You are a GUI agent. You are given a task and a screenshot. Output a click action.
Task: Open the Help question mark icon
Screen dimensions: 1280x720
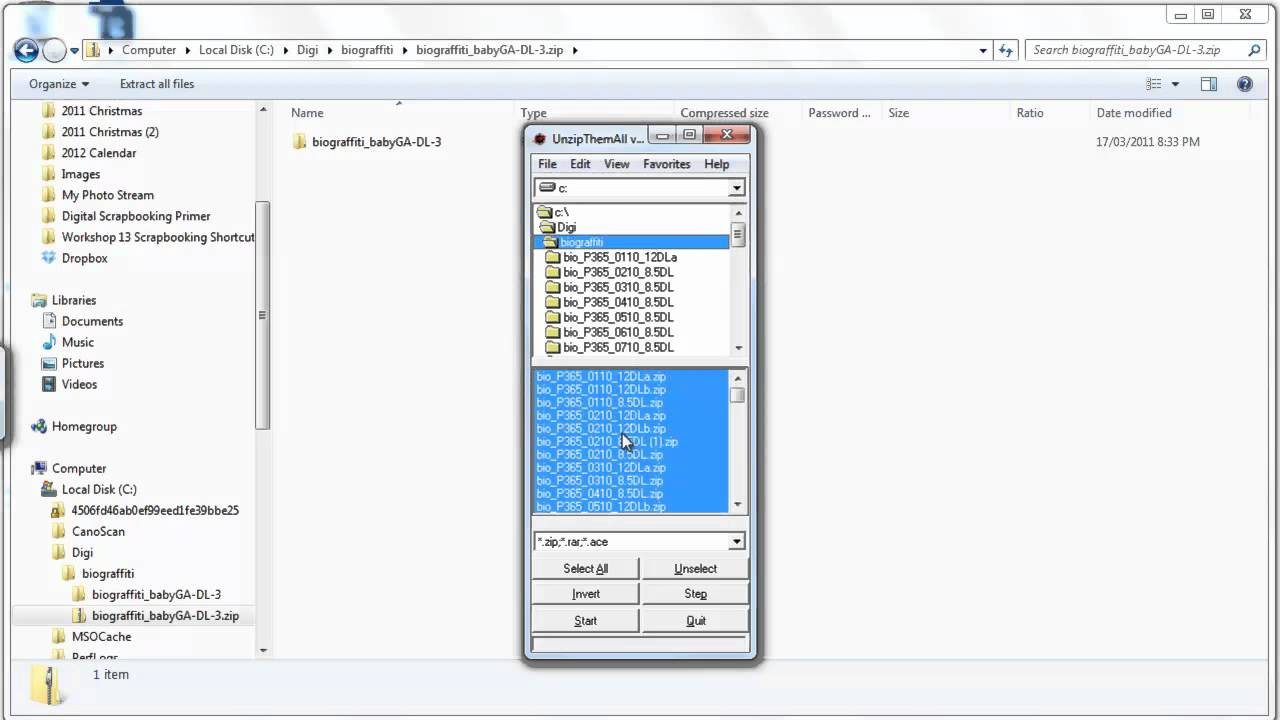coord(1245,85)
